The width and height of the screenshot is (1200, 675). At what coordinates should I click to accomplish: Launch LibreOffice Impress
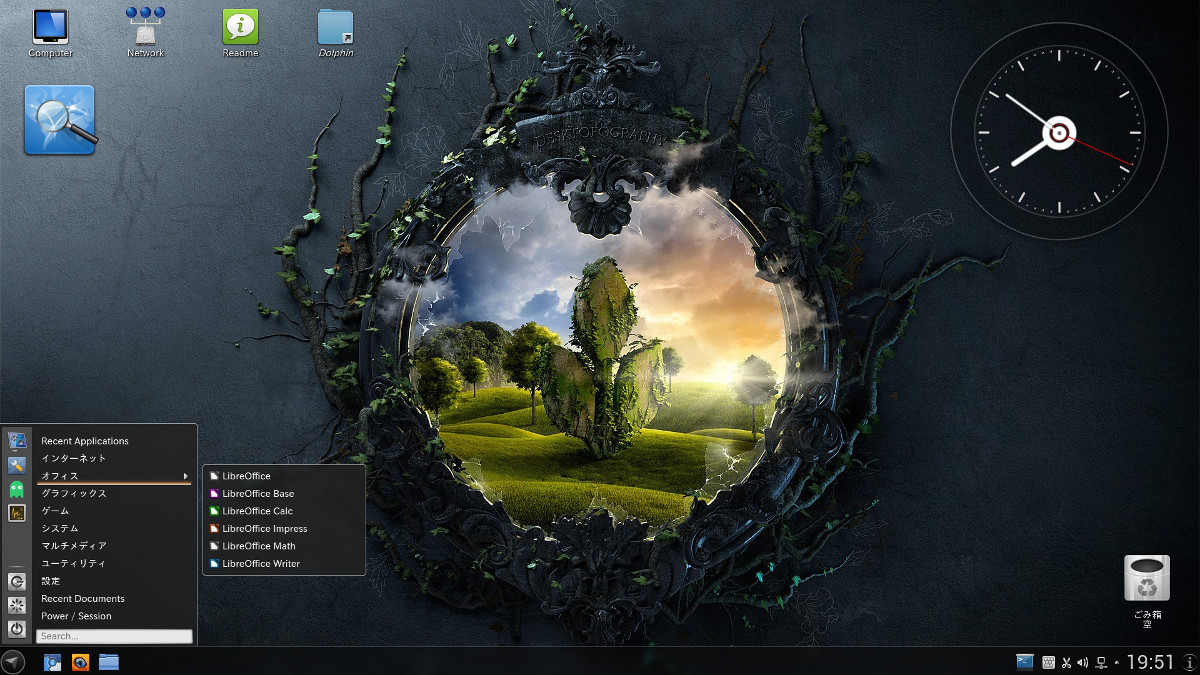coord(284,529)
